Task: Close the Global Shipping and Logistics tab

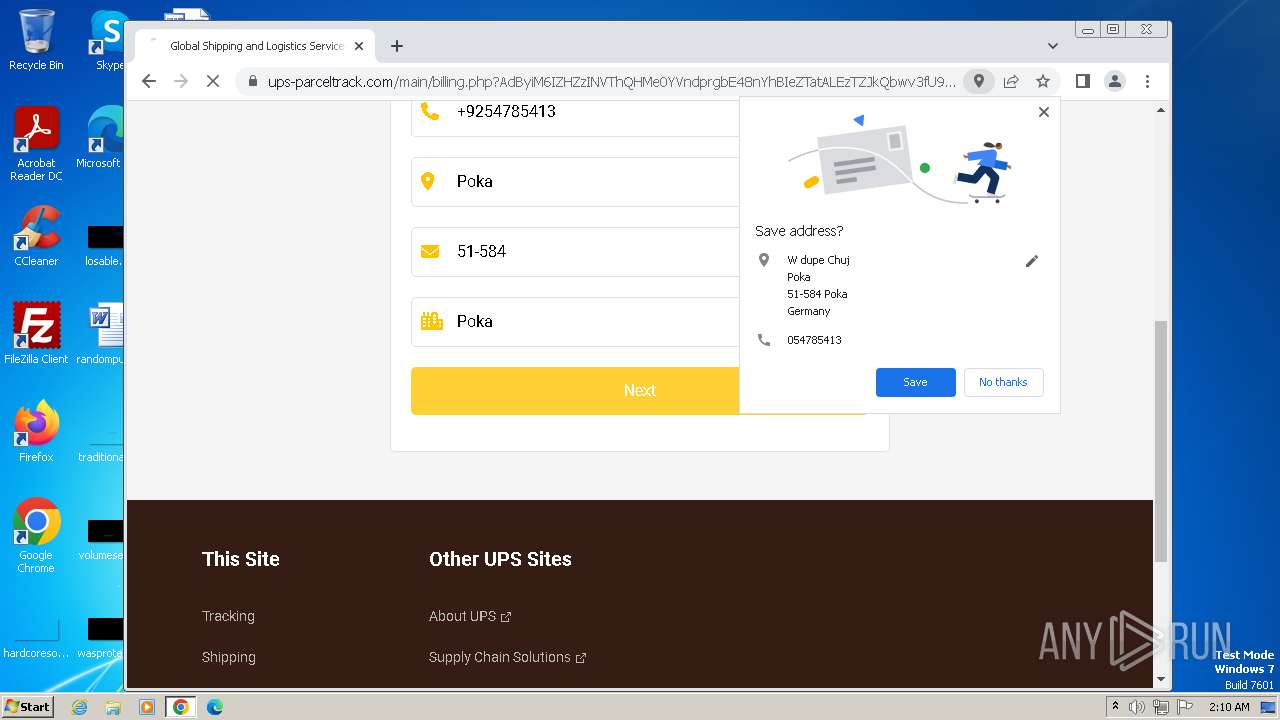Action: (x=359, y=46)
